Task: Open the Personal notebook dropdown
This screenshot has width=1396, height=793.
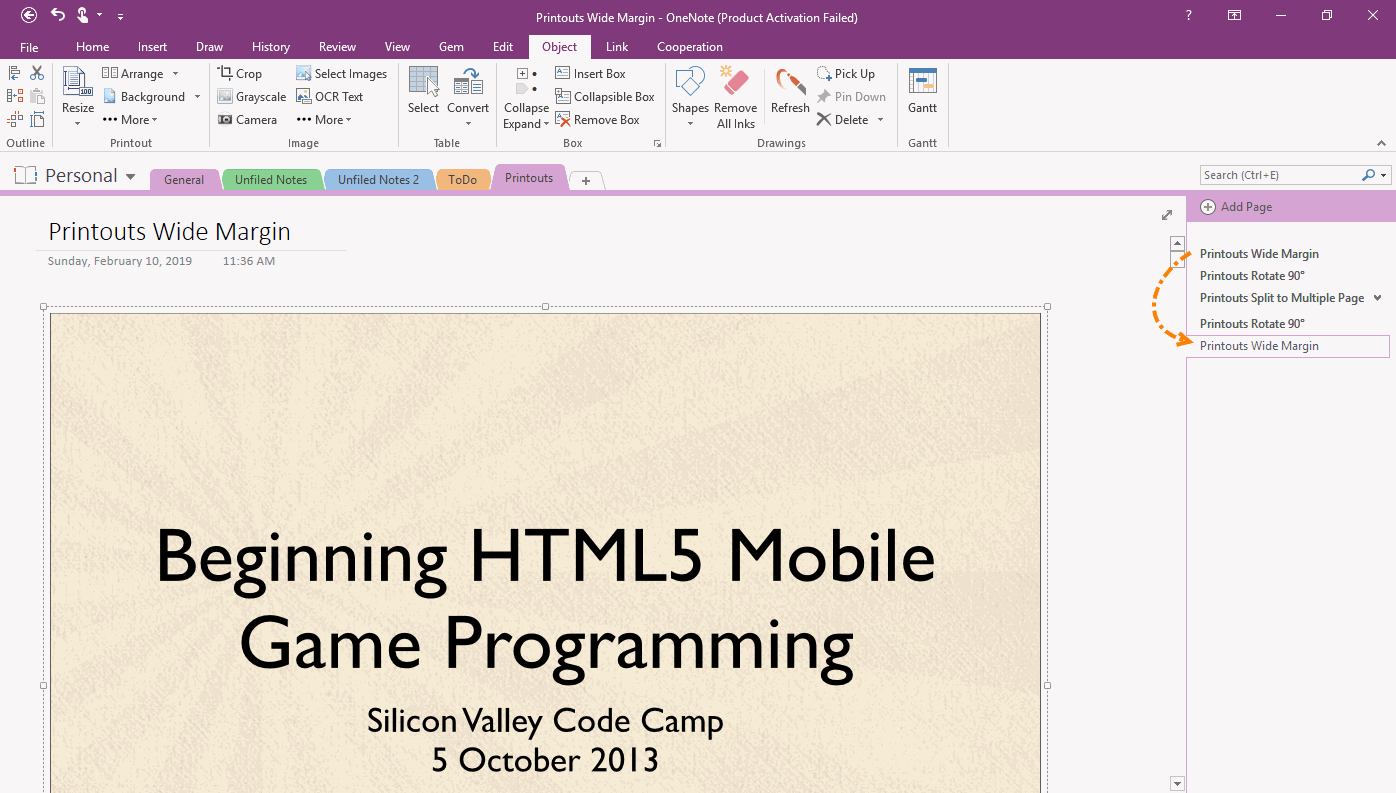Action: tap(130, 176)
